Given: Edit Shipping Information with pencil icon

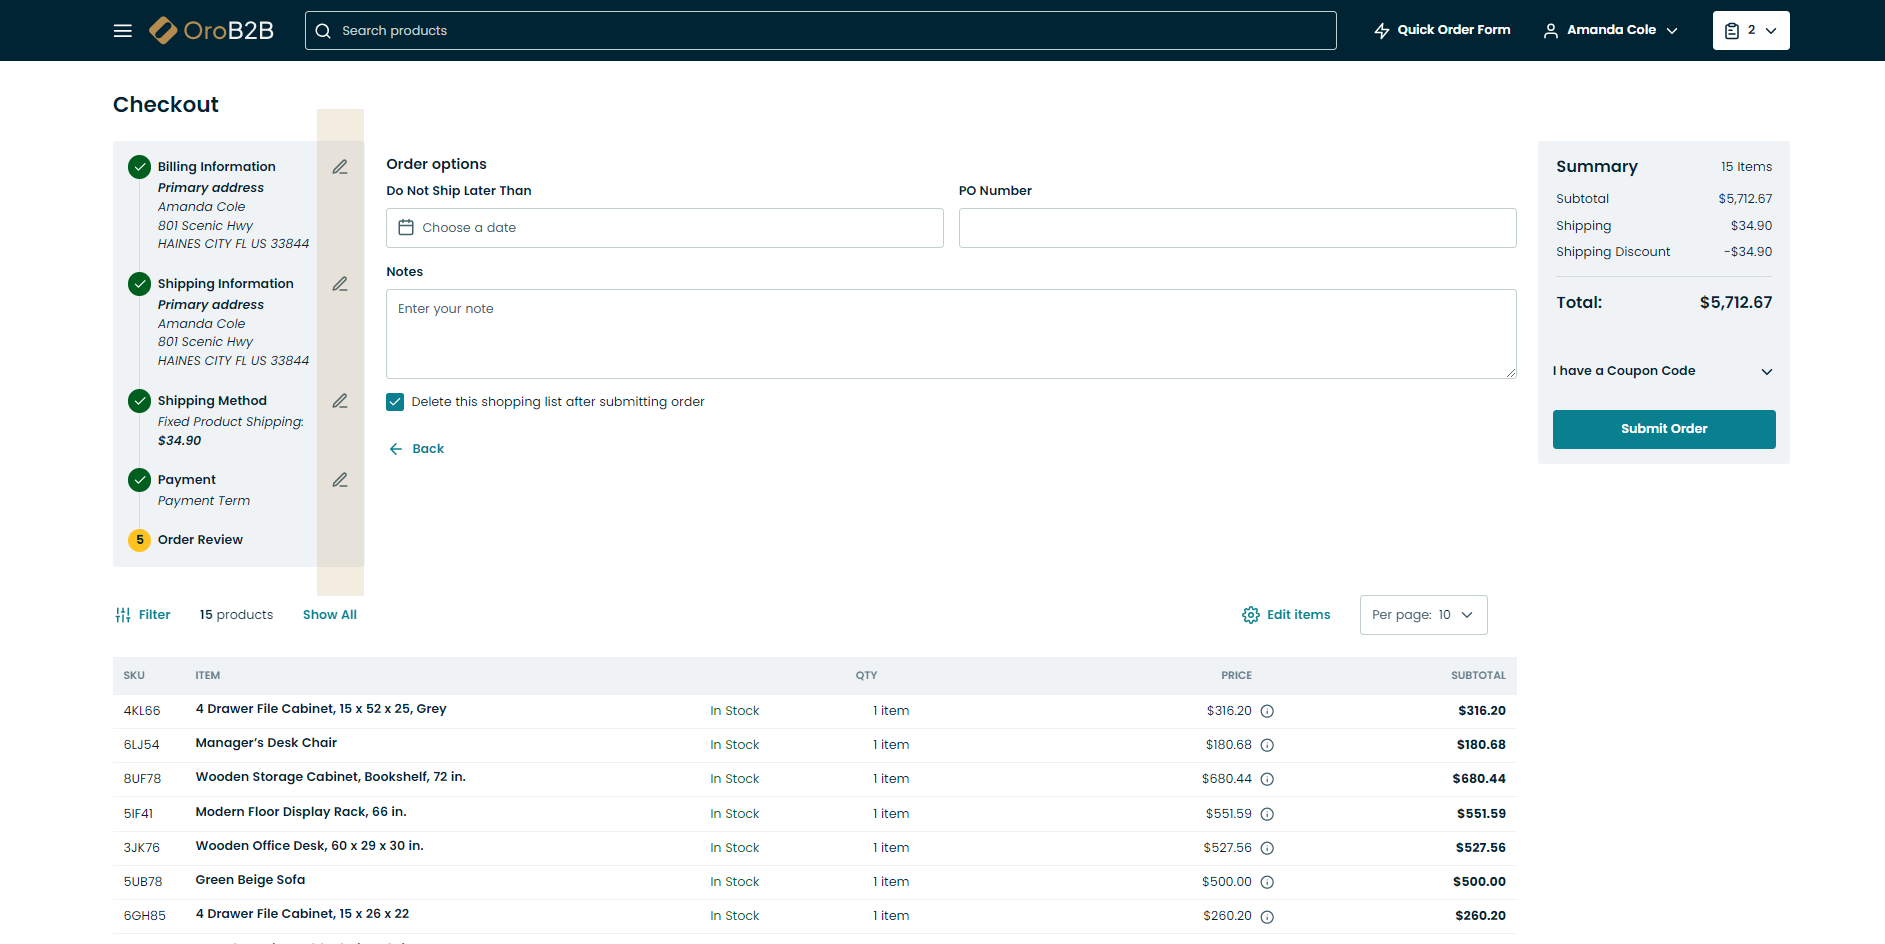Looking at the screenshot, I should [x=340, y=284].
